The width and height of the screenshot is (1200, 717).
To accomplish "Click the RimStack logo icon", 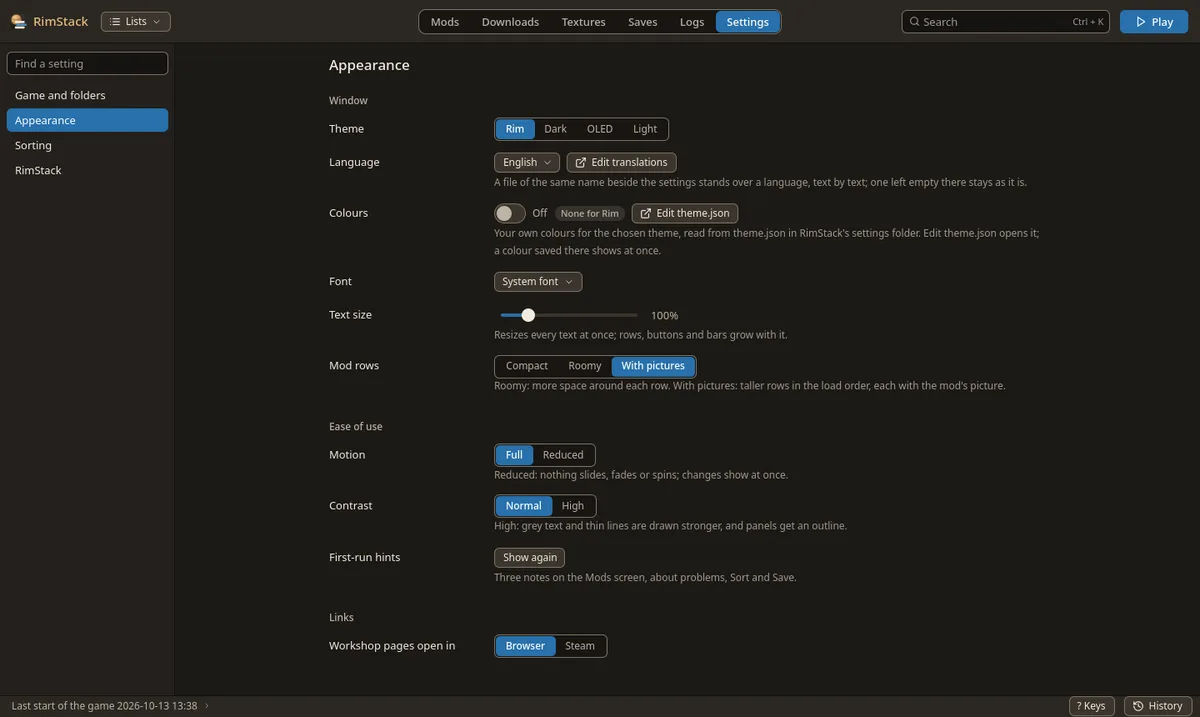I will tap(18, 21).
